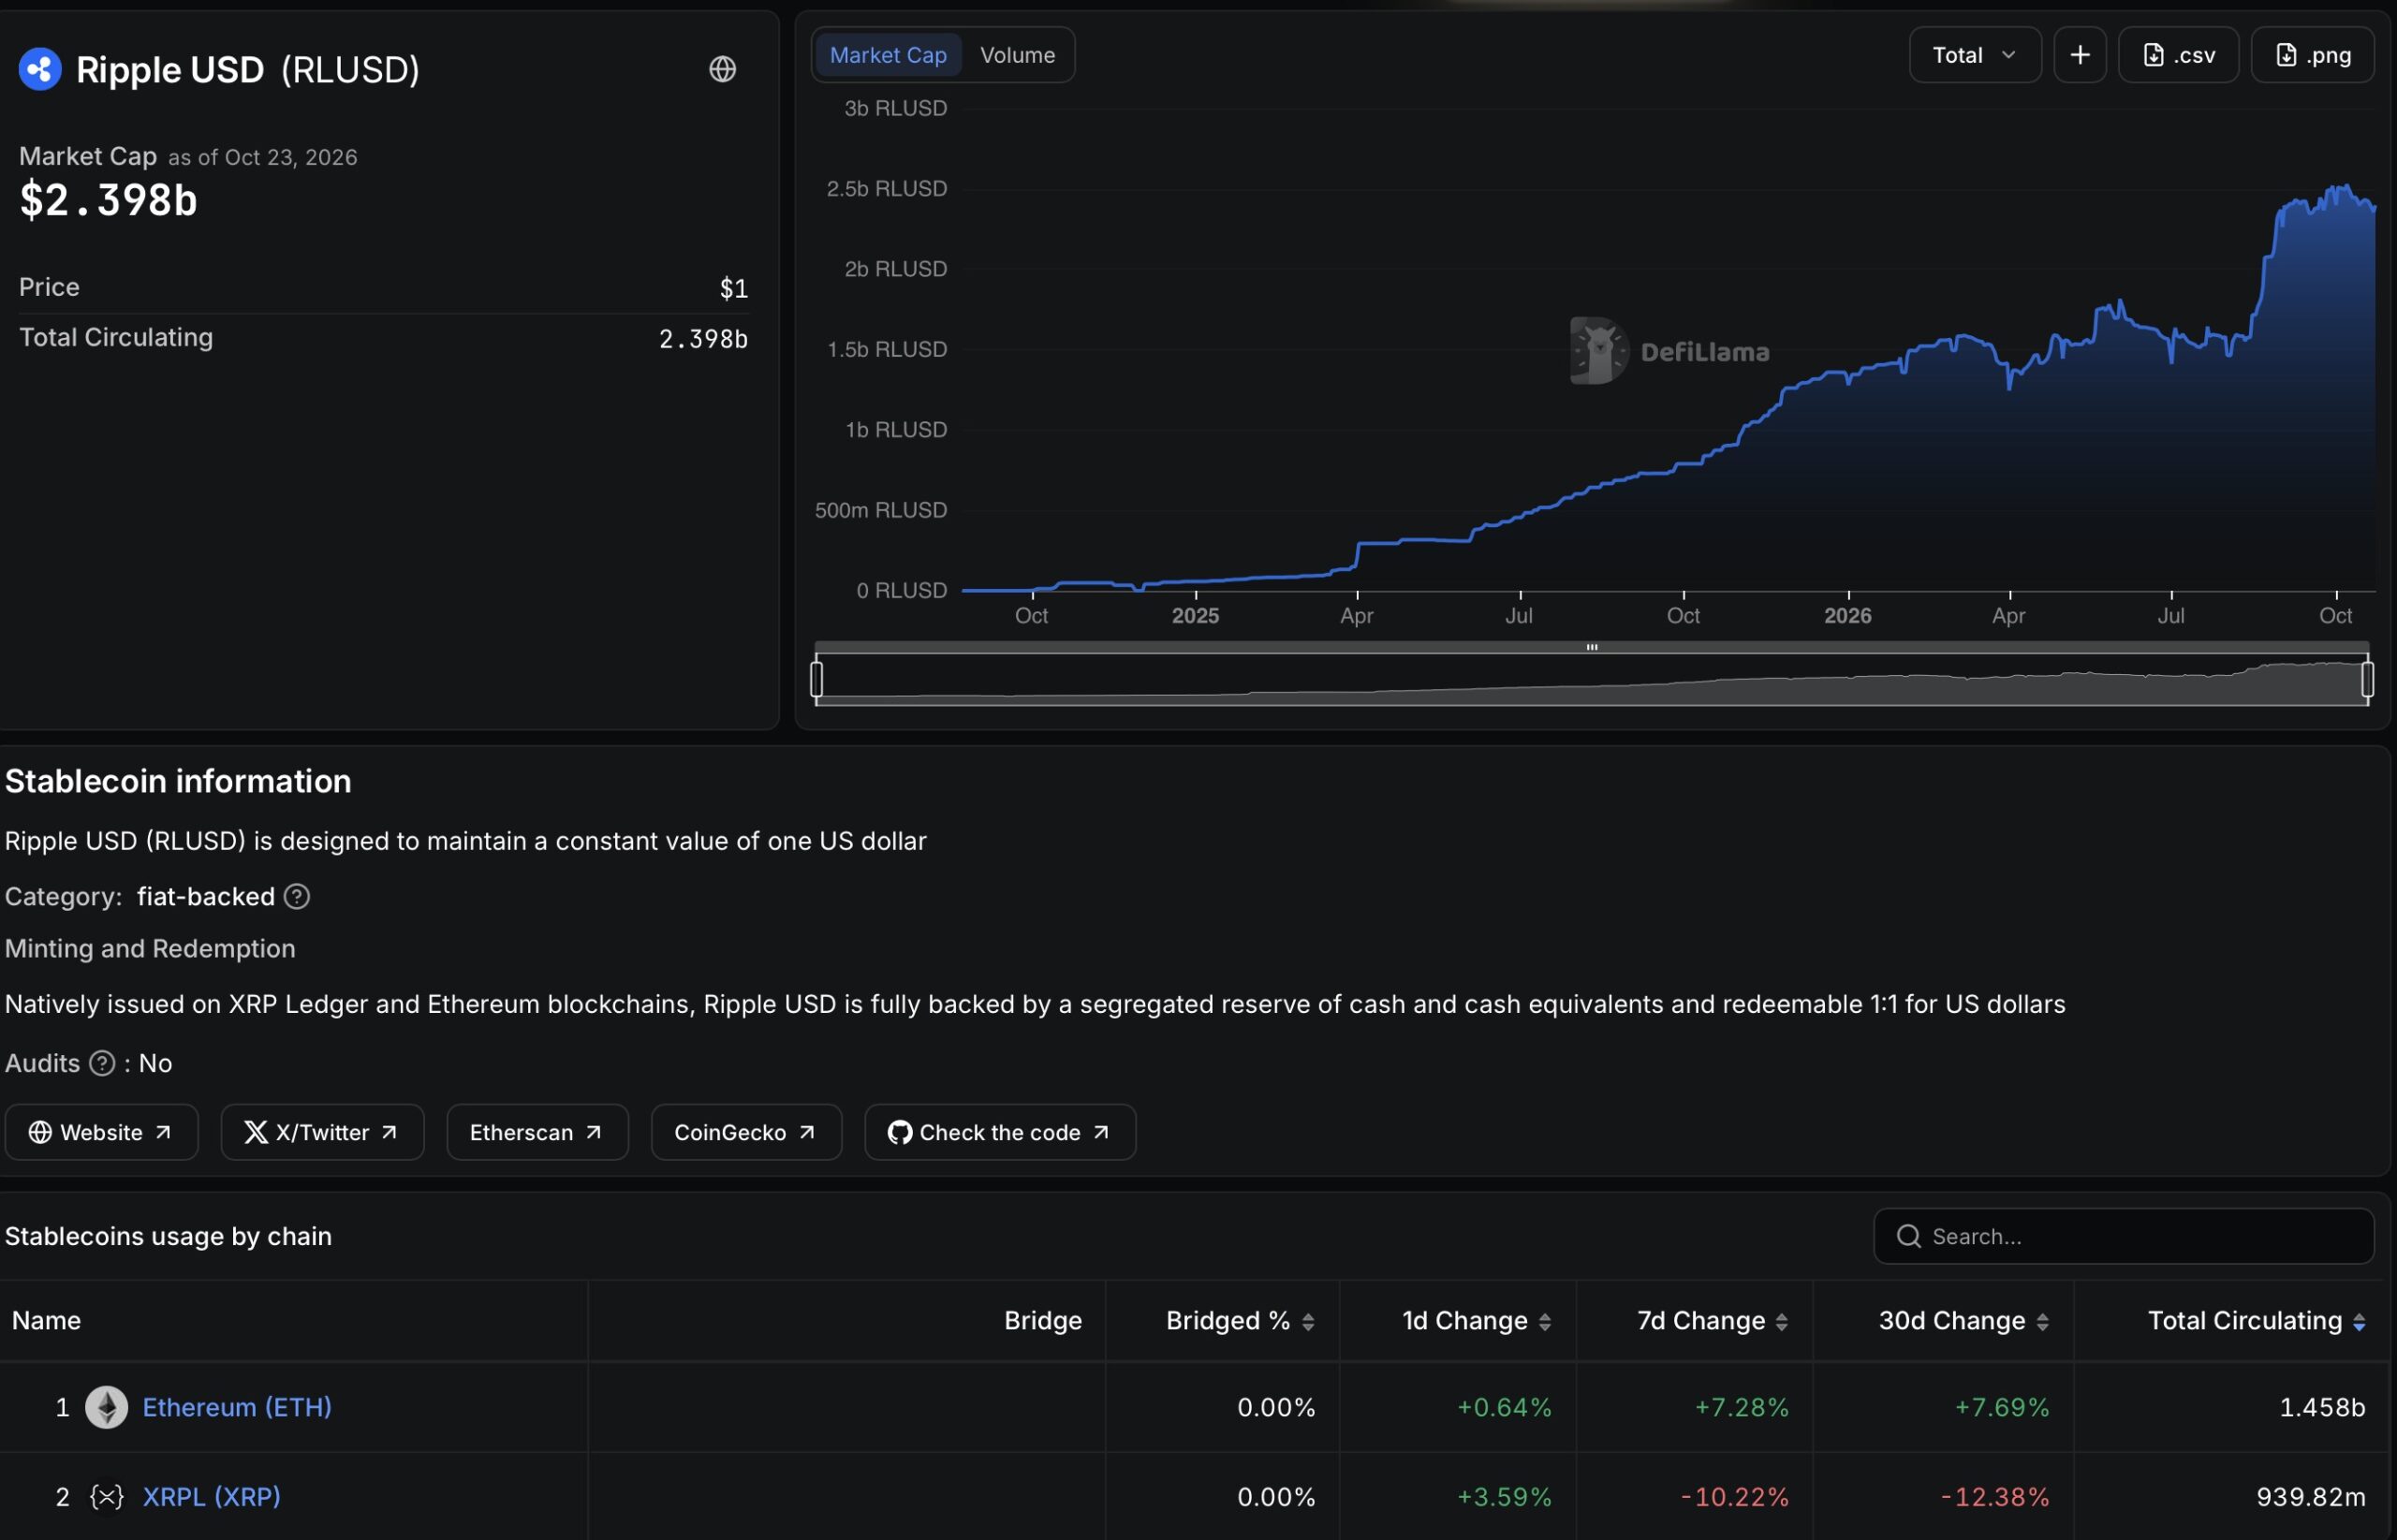2397x1540 pixels.
Task: Sort table by Total Circulating column
Action: [x=2256, y=1321]
